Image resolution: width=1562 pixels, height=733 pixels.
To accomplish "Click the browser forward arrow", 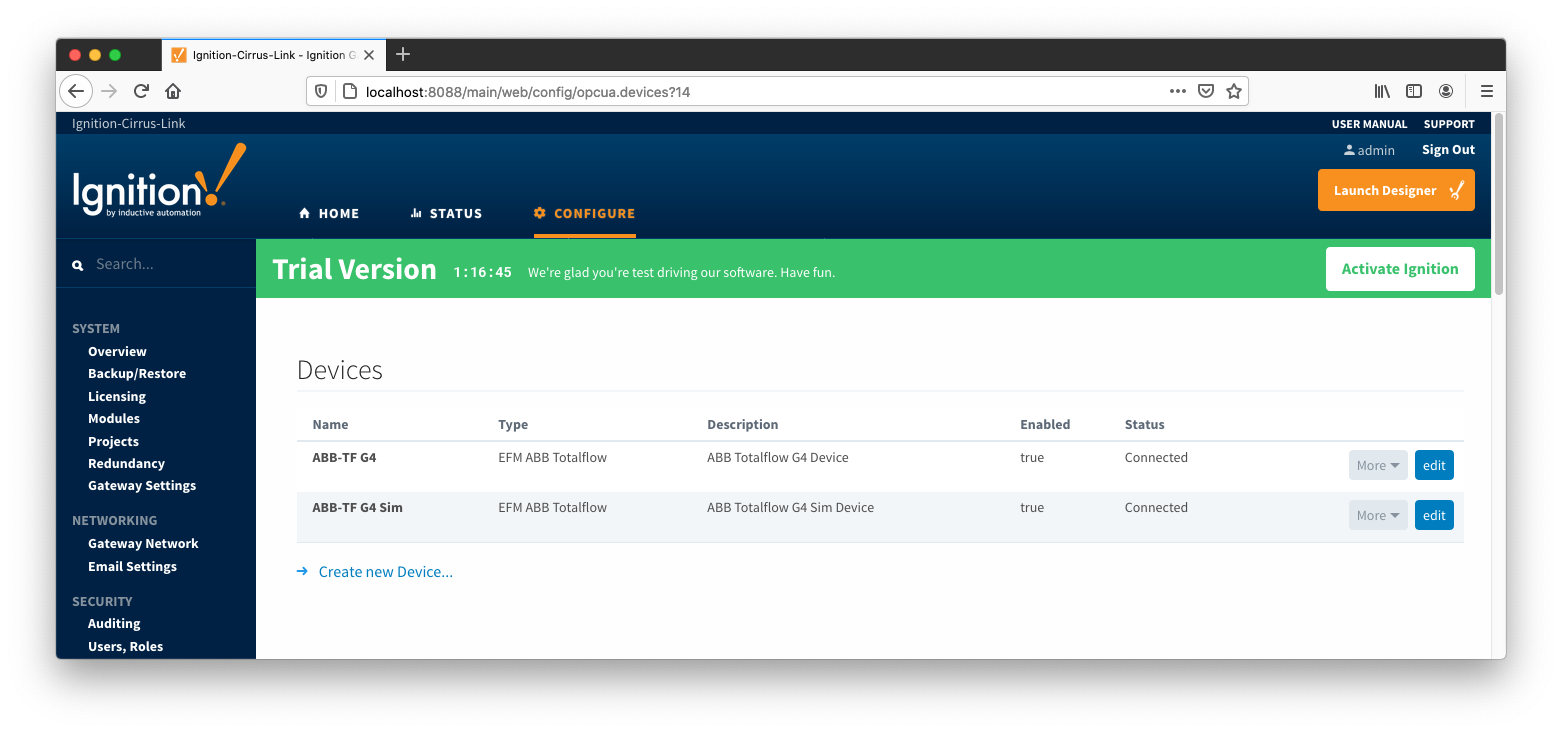I will click(109, 91).
